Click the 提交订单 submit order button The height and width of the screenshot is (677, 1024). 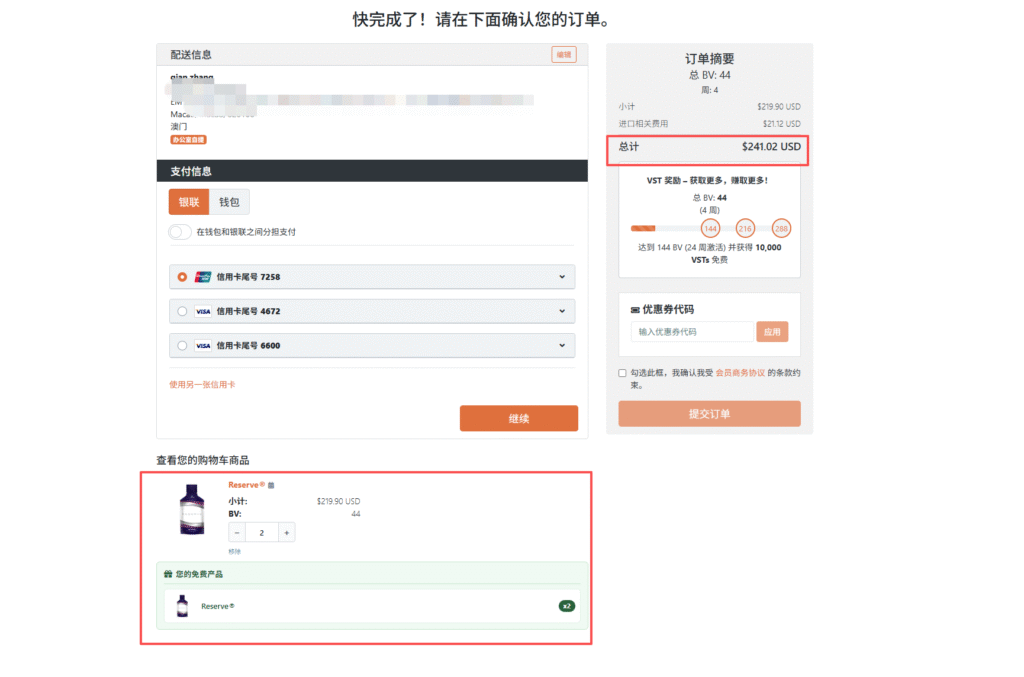pos(709,413)
